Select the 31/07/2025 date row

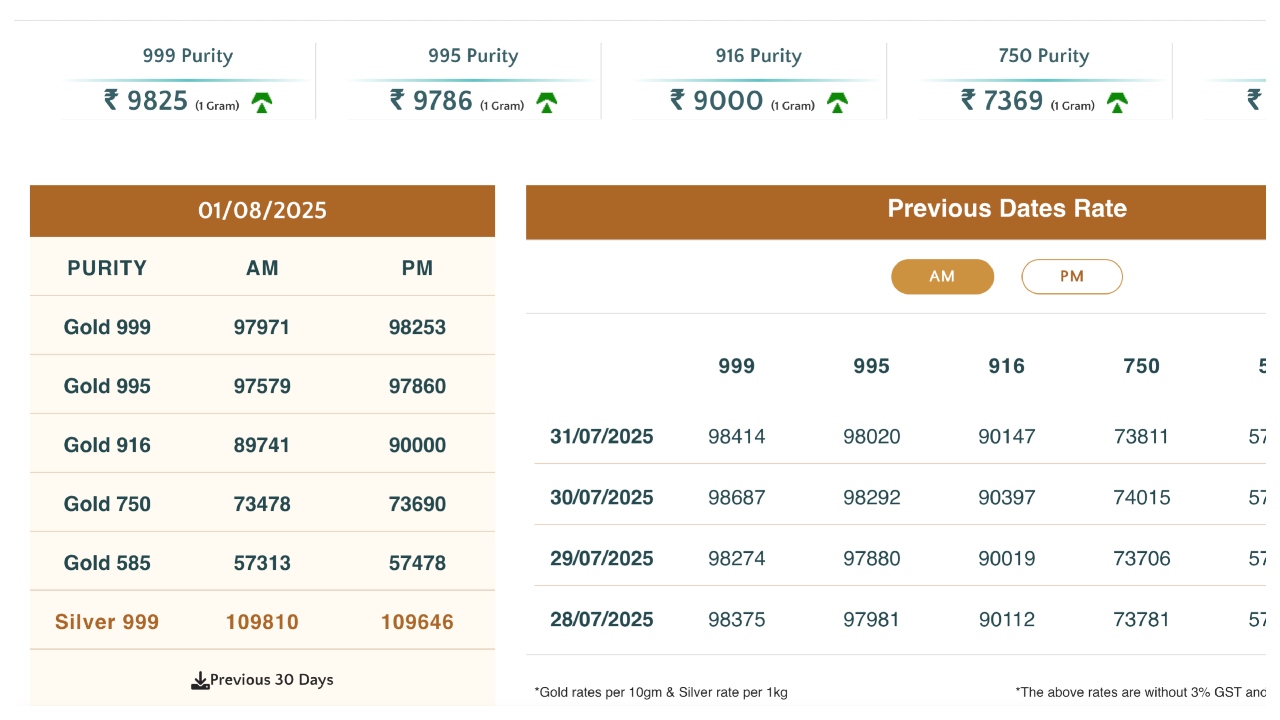point(601,437)
